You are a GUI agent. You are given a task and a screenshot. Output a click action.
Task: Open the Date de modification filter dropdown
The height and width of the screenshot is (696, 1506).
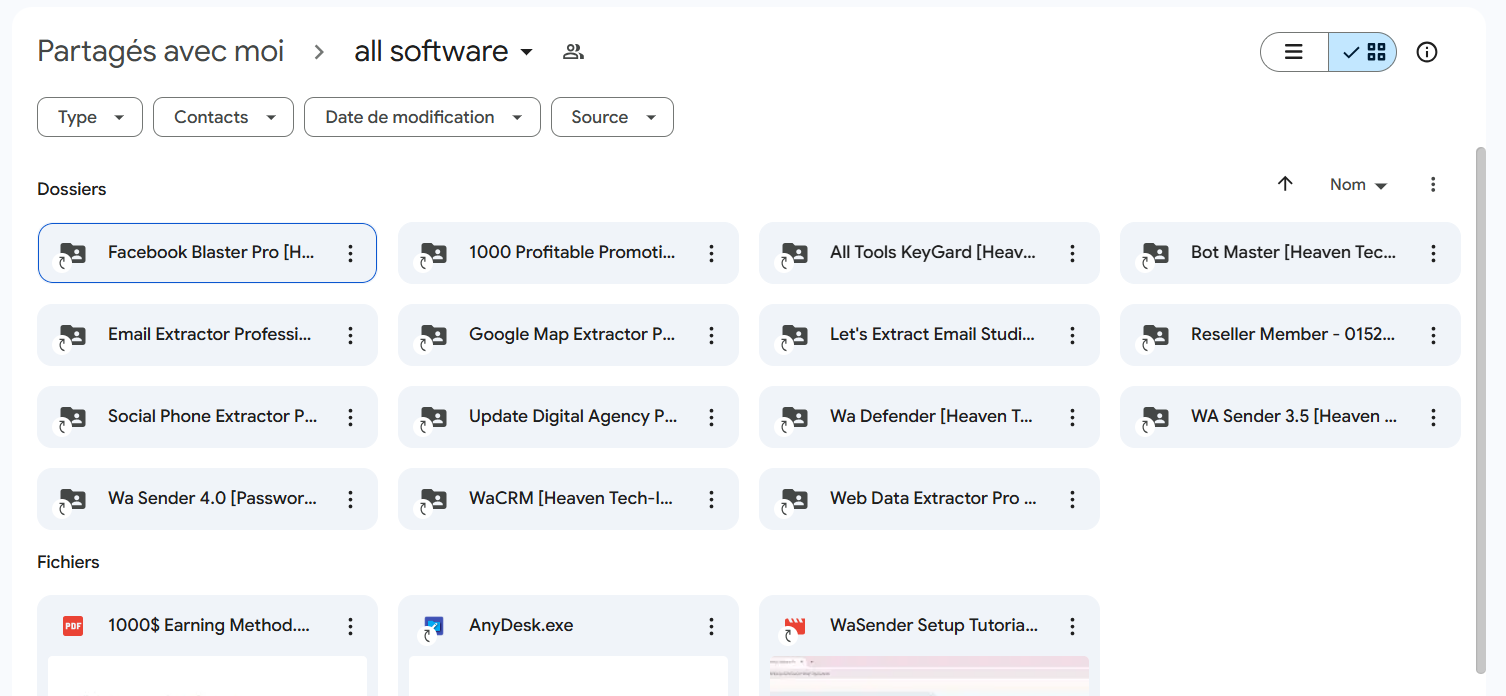422,117
